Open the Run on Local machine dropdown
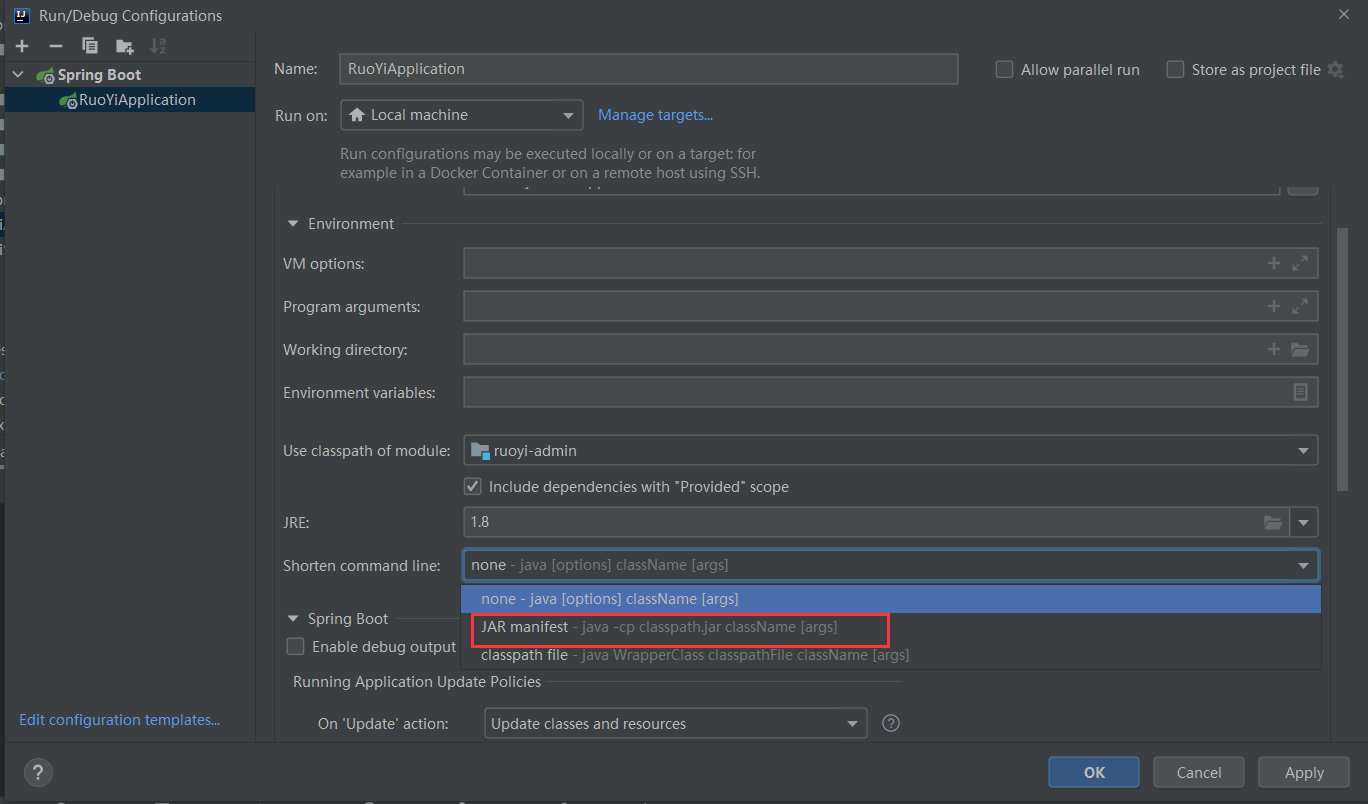This screenshot has width=1368, height=804. tap(461, 115)
